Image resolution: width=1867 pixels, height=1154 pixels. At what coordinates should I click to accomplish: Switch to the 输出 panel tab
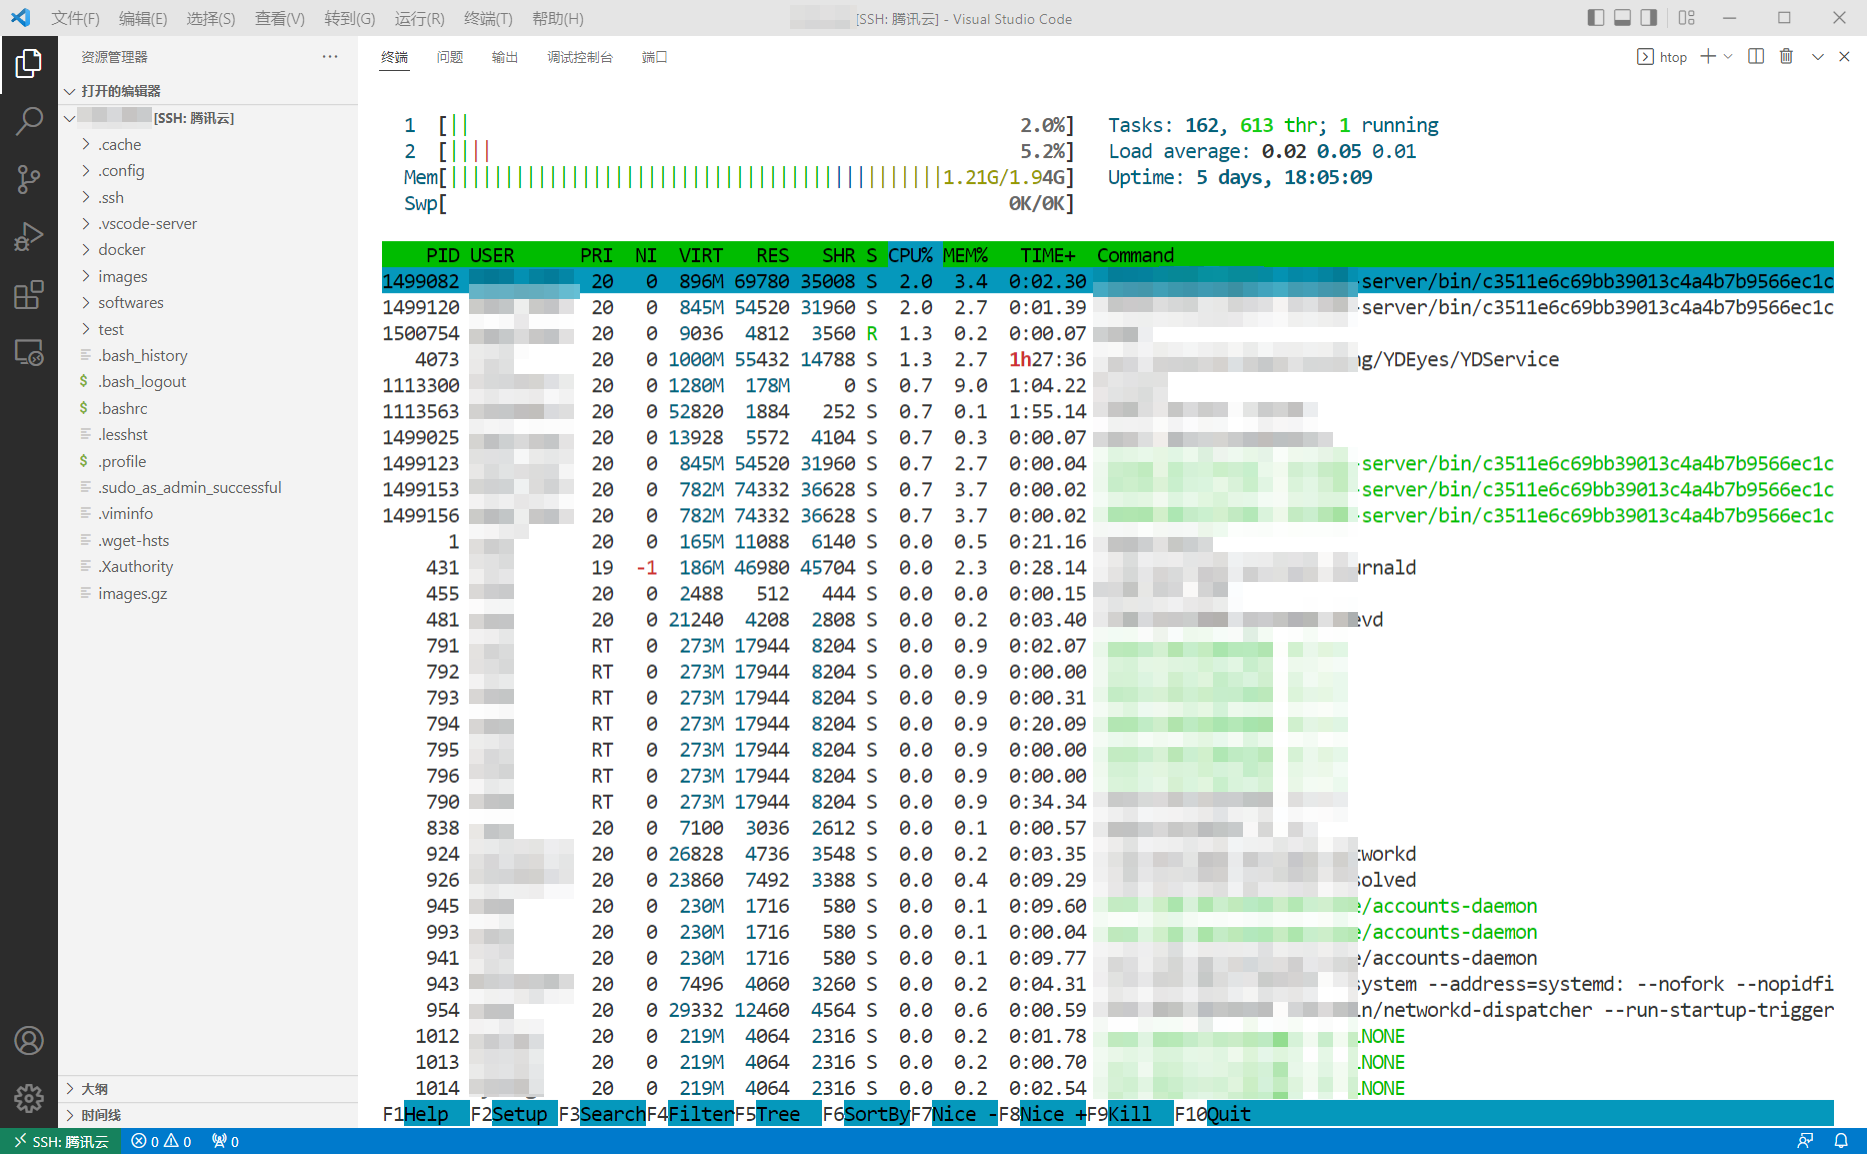(505, 57)
